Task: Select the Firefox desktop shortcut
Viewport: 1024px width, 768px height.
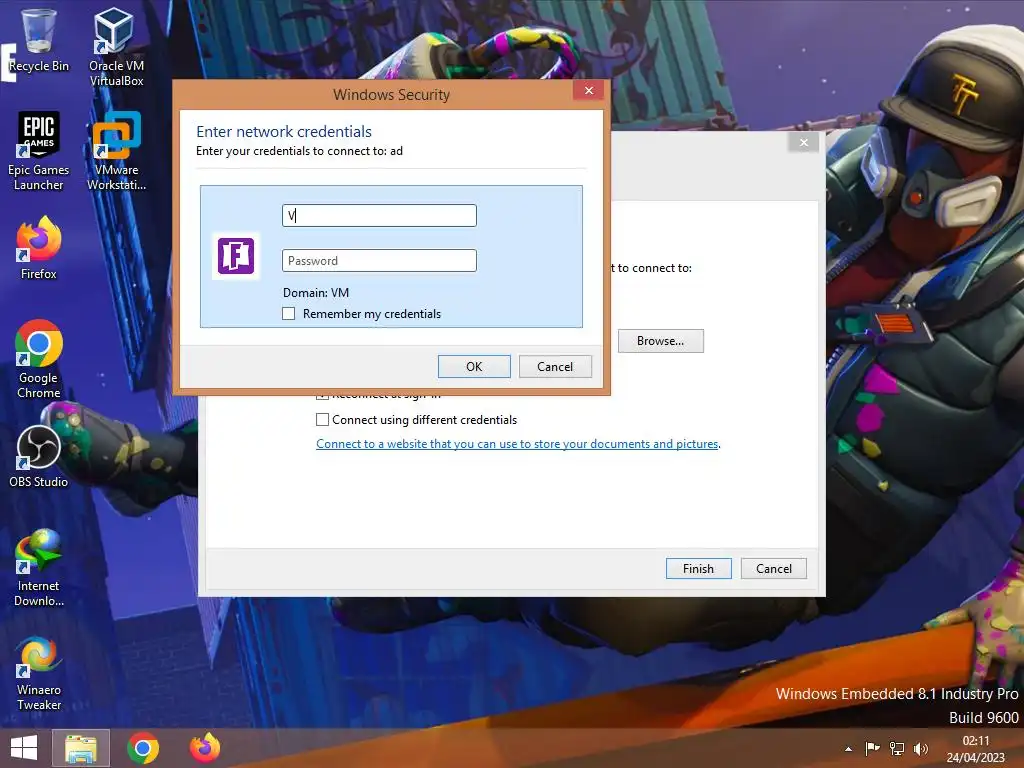Action: (39, 248)
